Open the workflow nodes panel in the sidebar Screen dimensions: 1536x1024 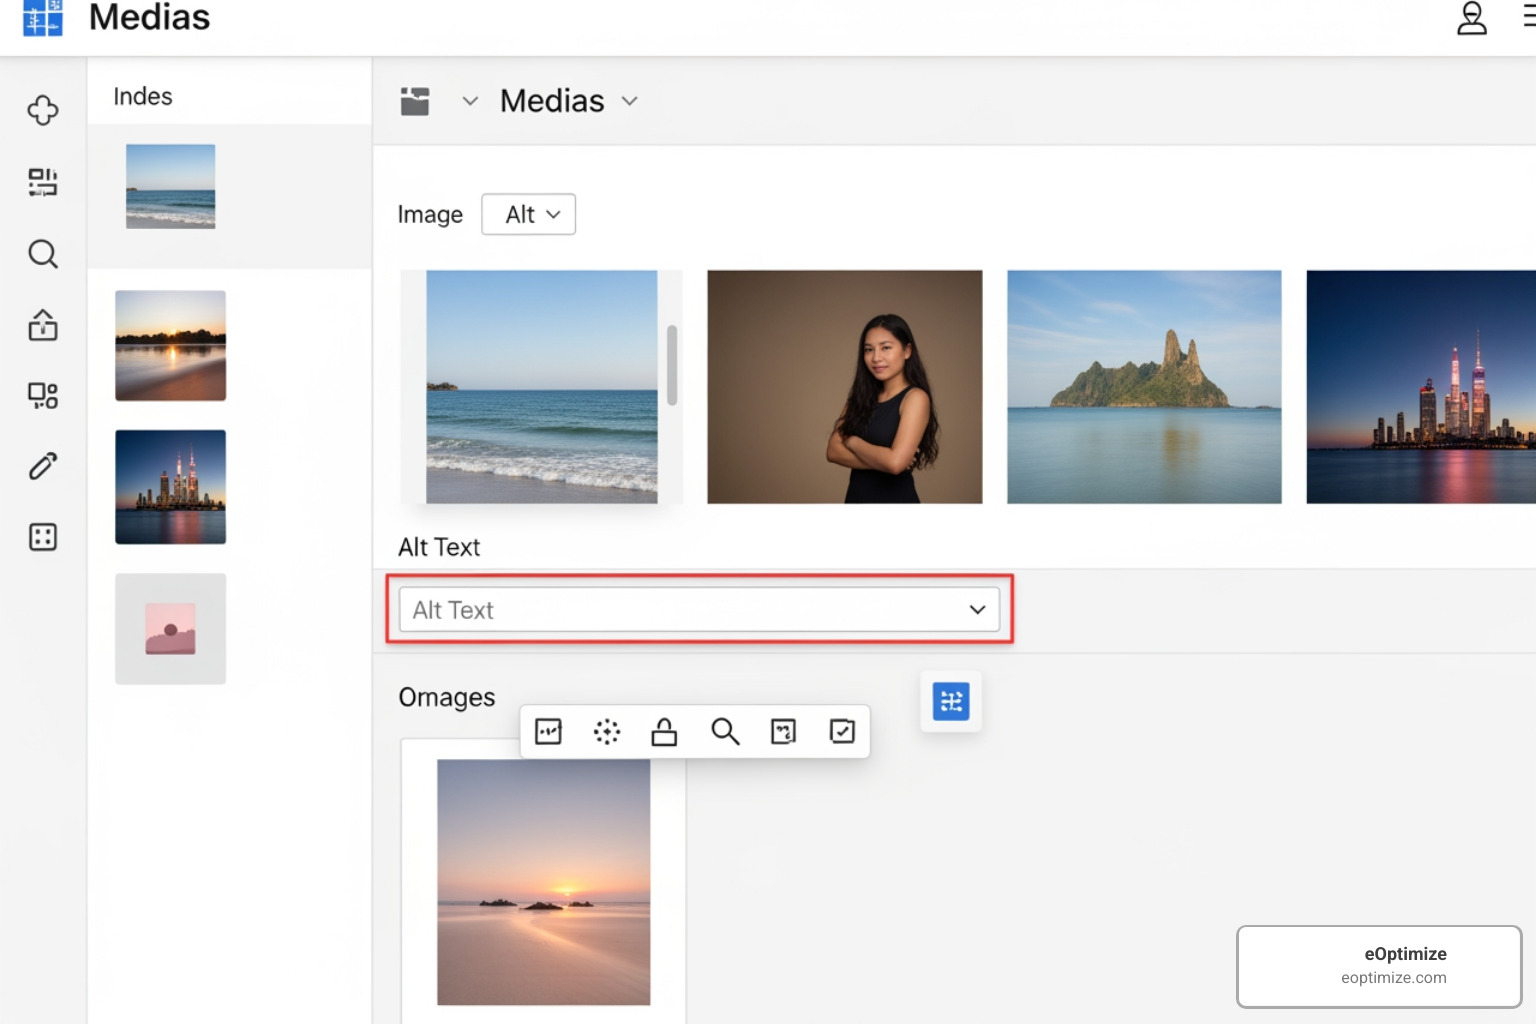pos(43,182)
